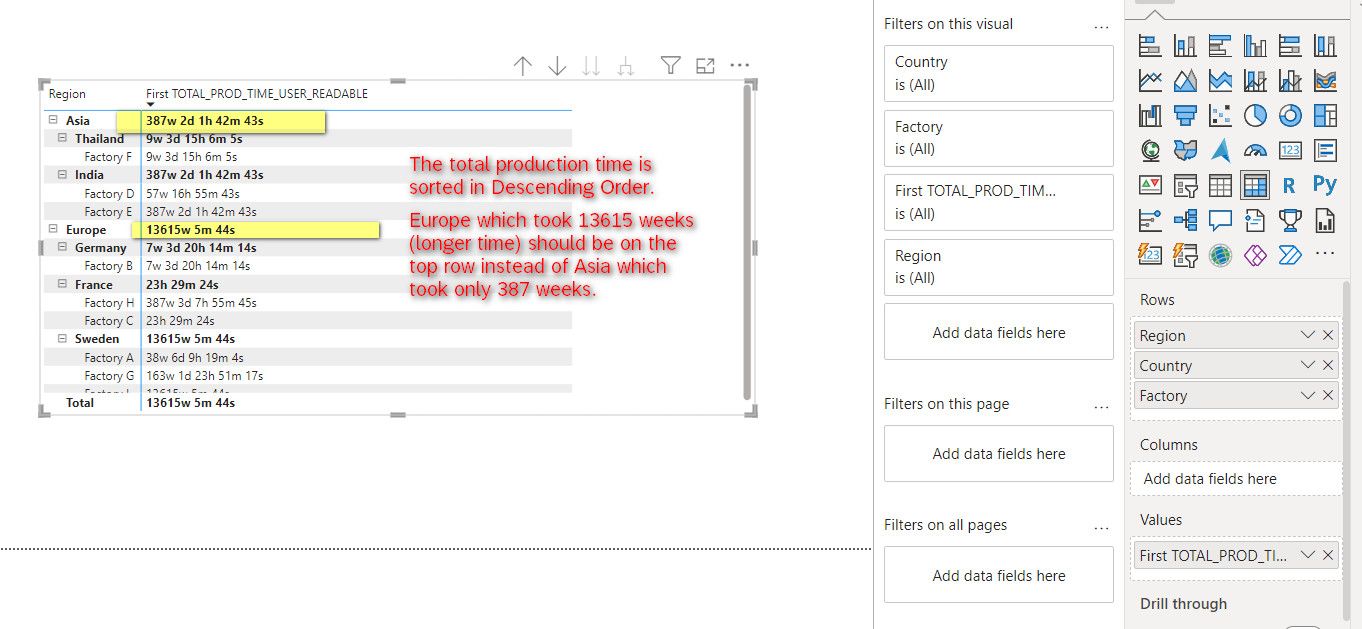The width and height of the screenshot is (1362, 629).
Task: Select the Scatter chart visual
Action: coord(1220,115)
